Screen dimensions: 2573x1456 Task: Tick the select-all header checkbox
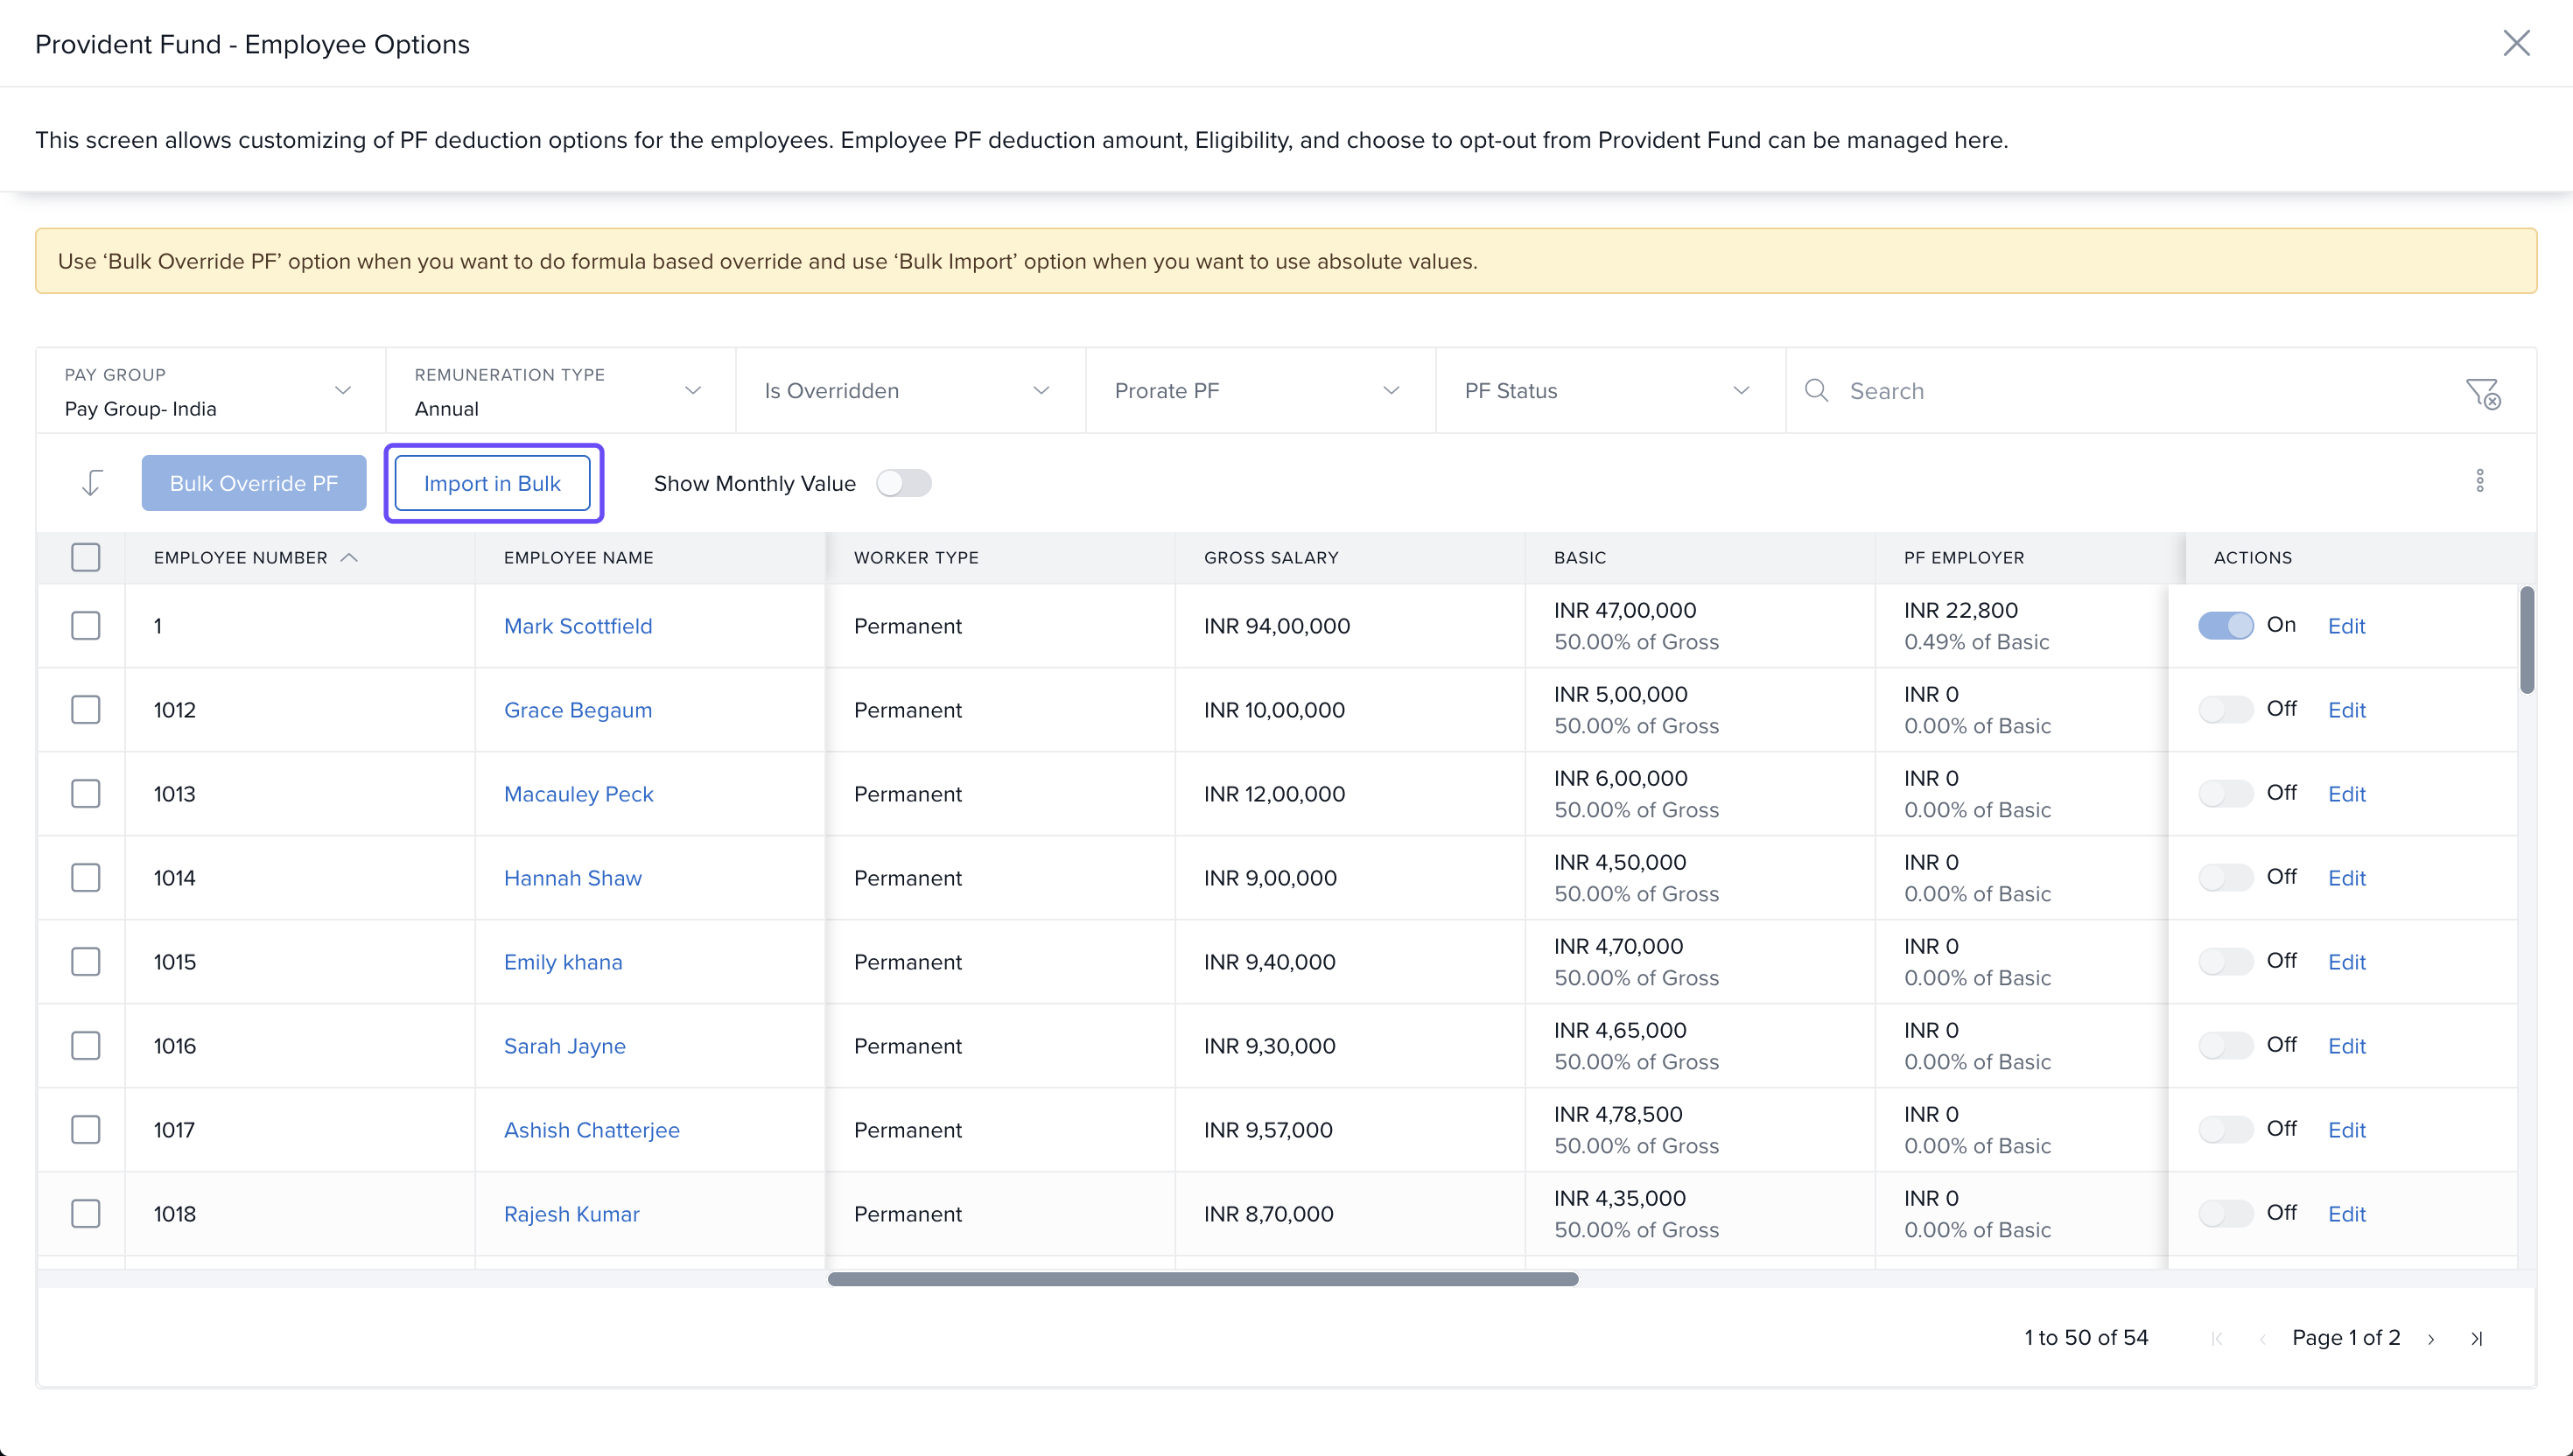pos(86,558)
